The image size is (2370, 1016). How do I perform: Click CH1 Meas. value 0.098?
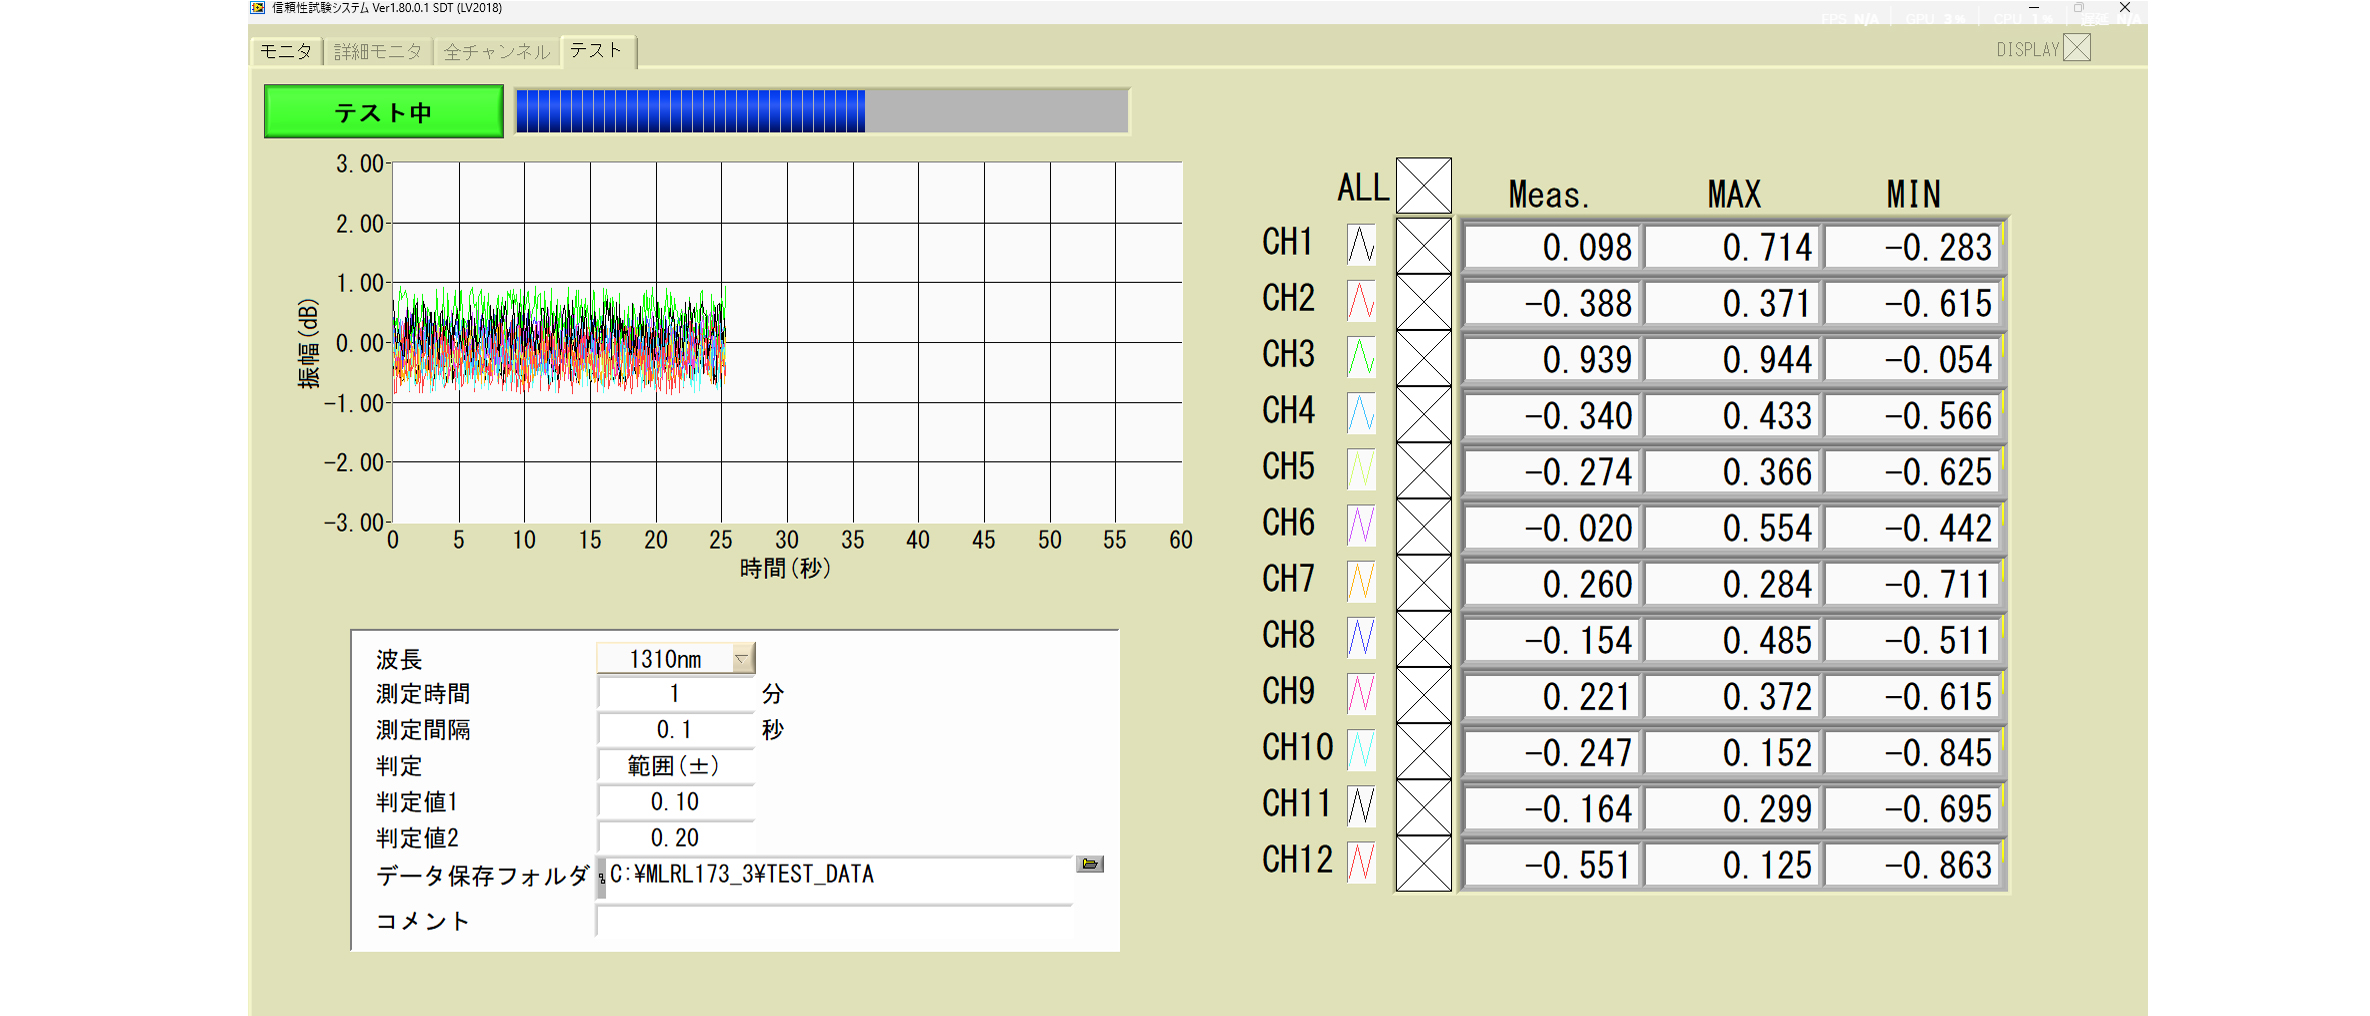[x=1552, y=247]
